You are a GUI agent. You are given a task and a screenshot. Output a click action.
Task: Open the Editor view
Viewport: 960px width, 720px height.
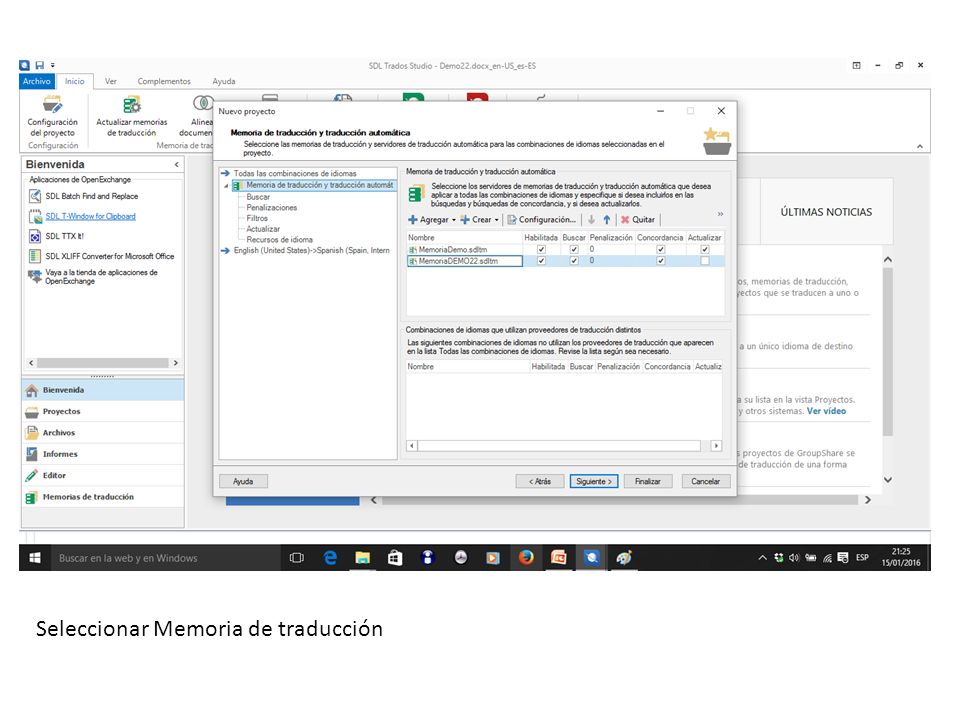pyautogui.click(x=102, y=476)
